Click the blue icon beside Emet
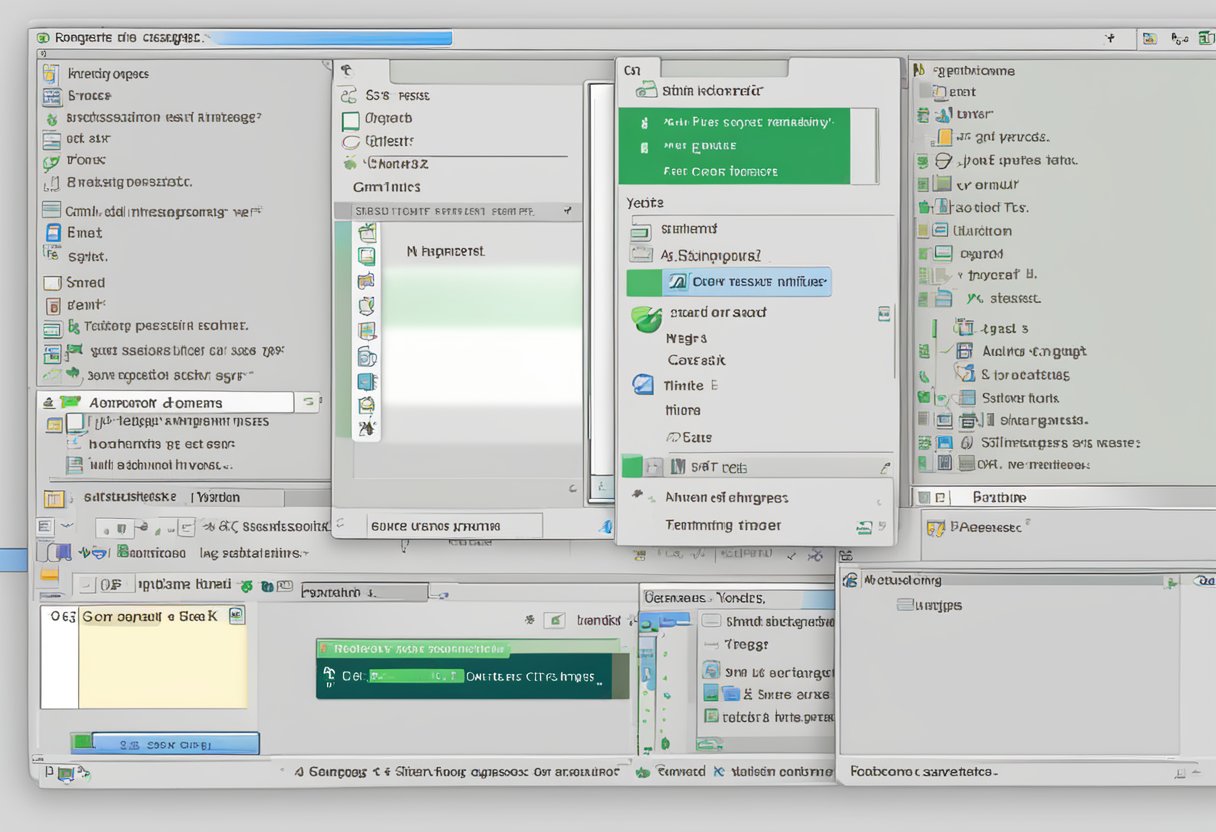Viewport: 1216px width, 832px height. pyautogui.click(x=53, y=233)
